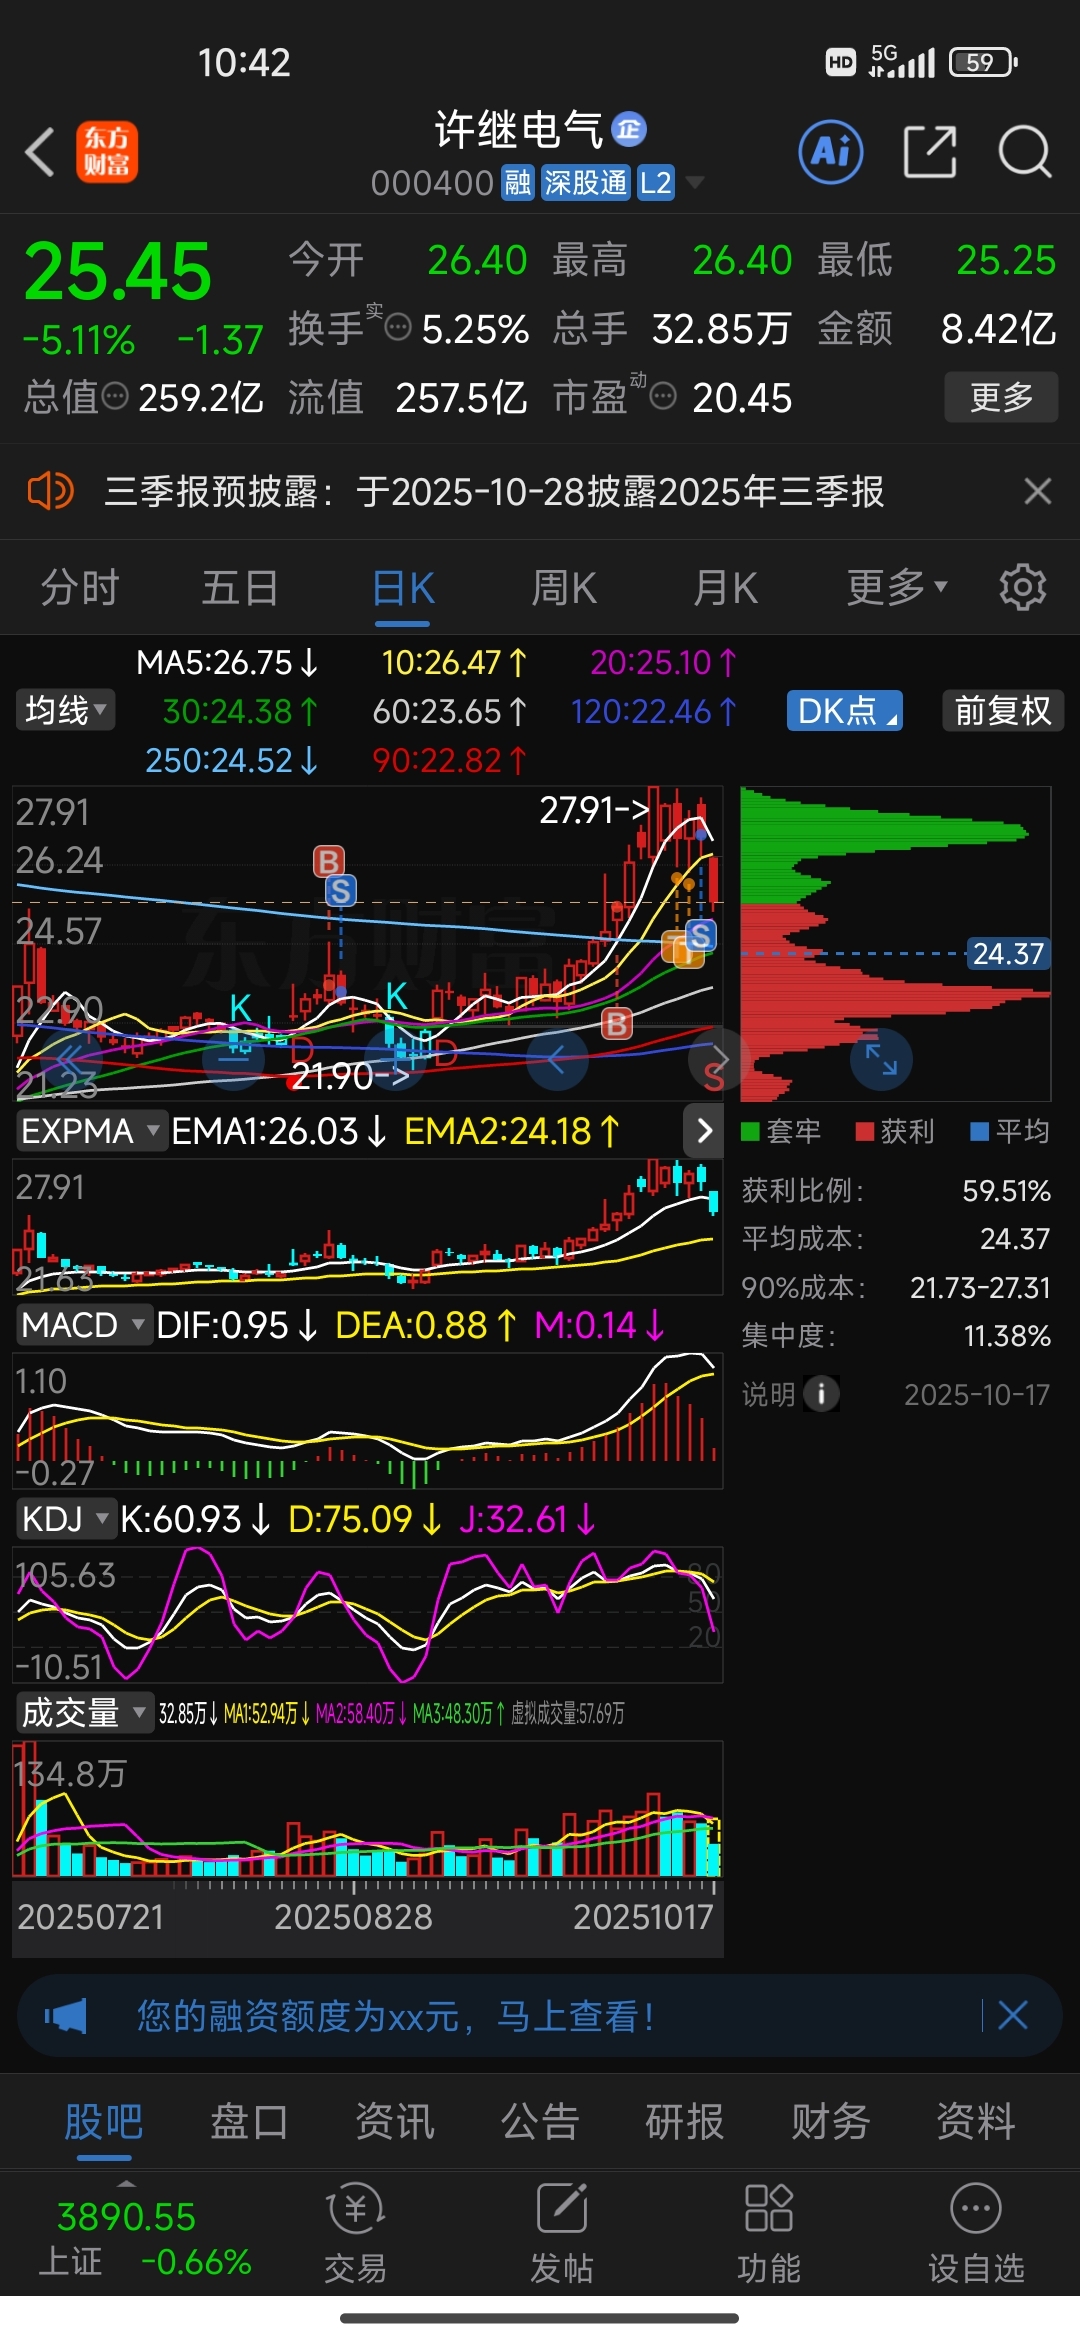Select the 日K daily chart tab
This screenshot has height=2340, width=1080.
(403, 587)
